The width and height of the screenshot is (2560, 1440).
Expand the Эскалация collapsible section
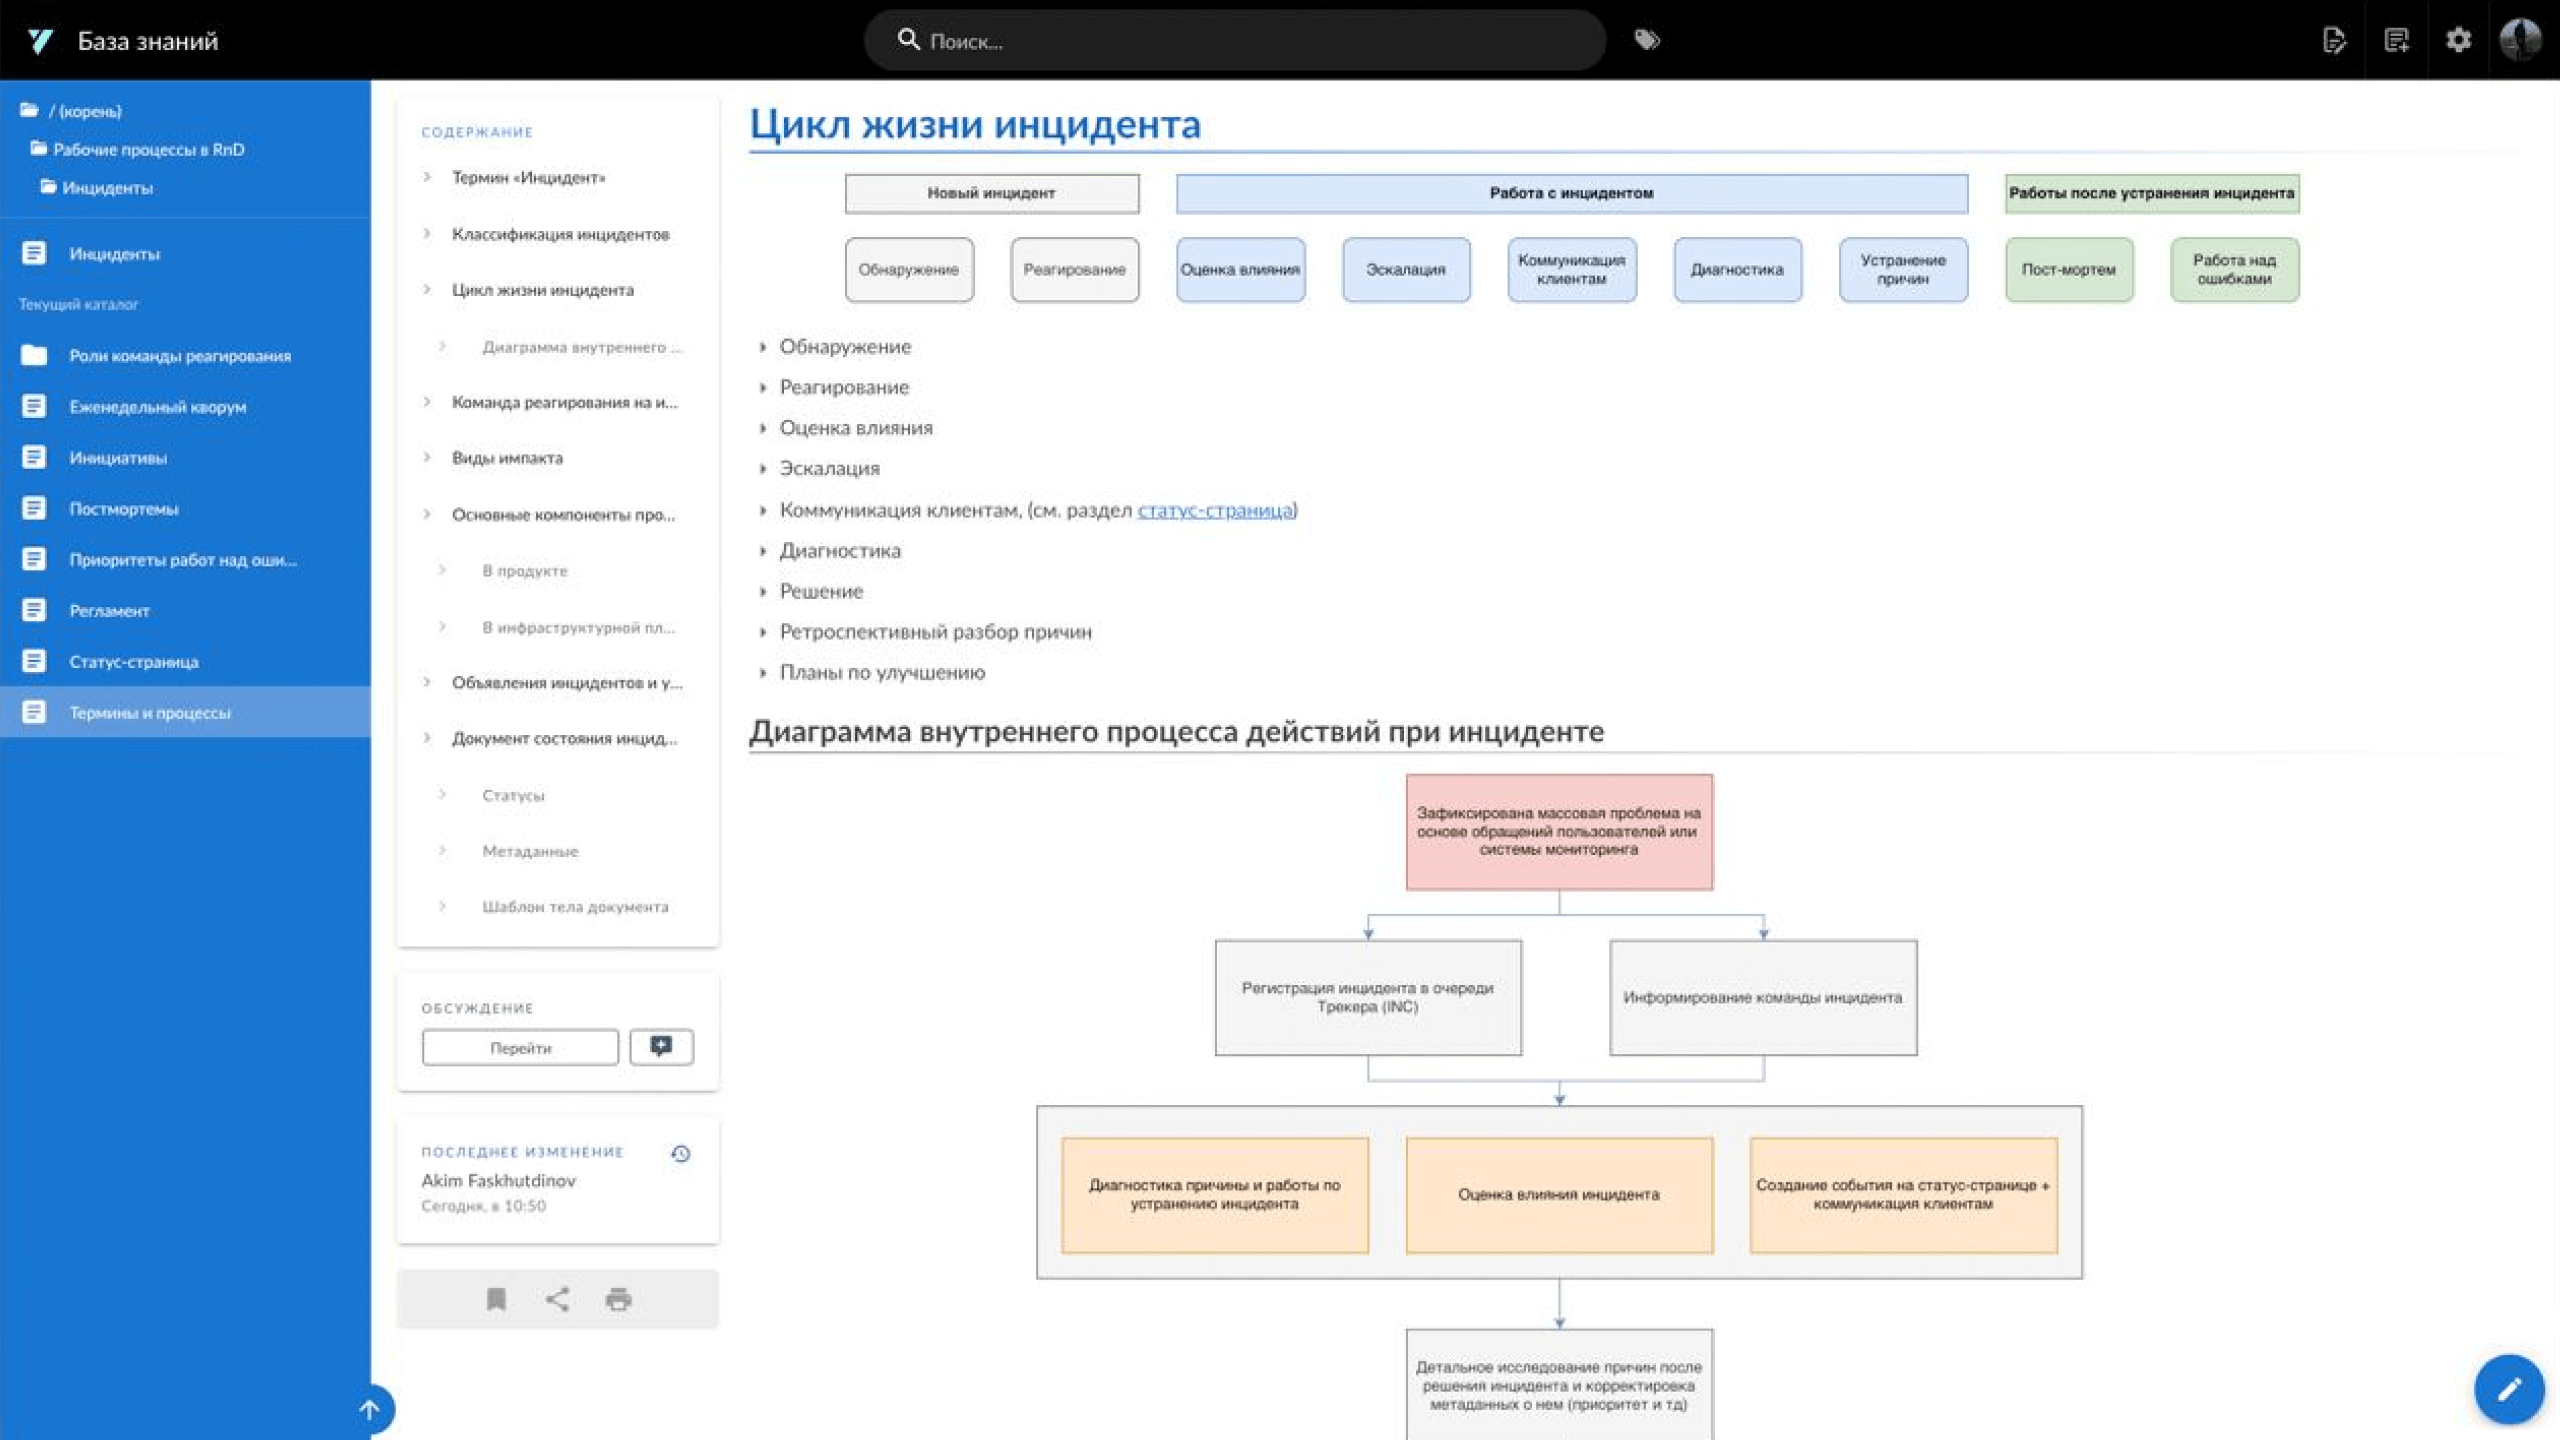coord(829,469)
